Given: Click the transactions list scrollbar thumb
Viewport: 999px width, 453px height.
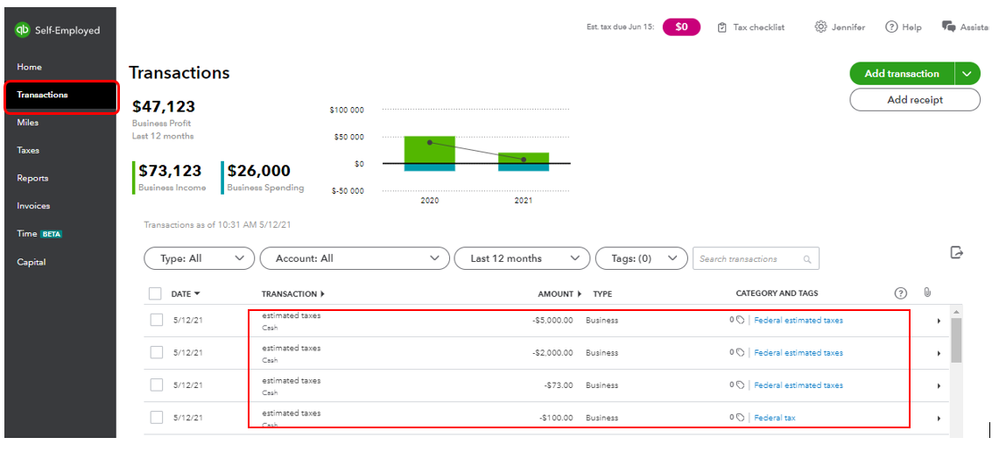Looking at the screenshot, I should point(956,340).
